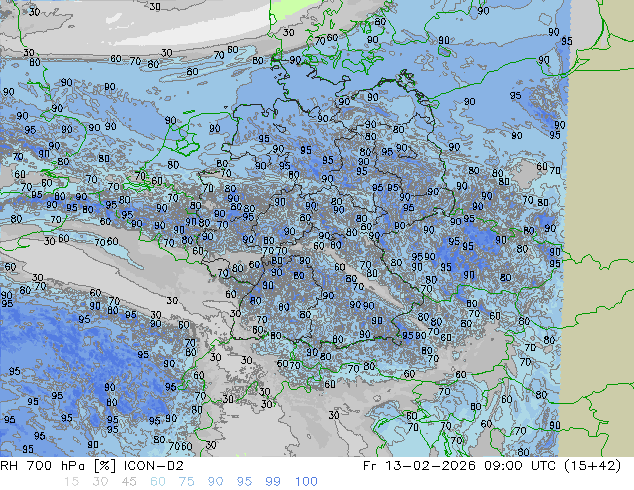Click the 'Fr 13-02-2026' date text

[419, 466]
